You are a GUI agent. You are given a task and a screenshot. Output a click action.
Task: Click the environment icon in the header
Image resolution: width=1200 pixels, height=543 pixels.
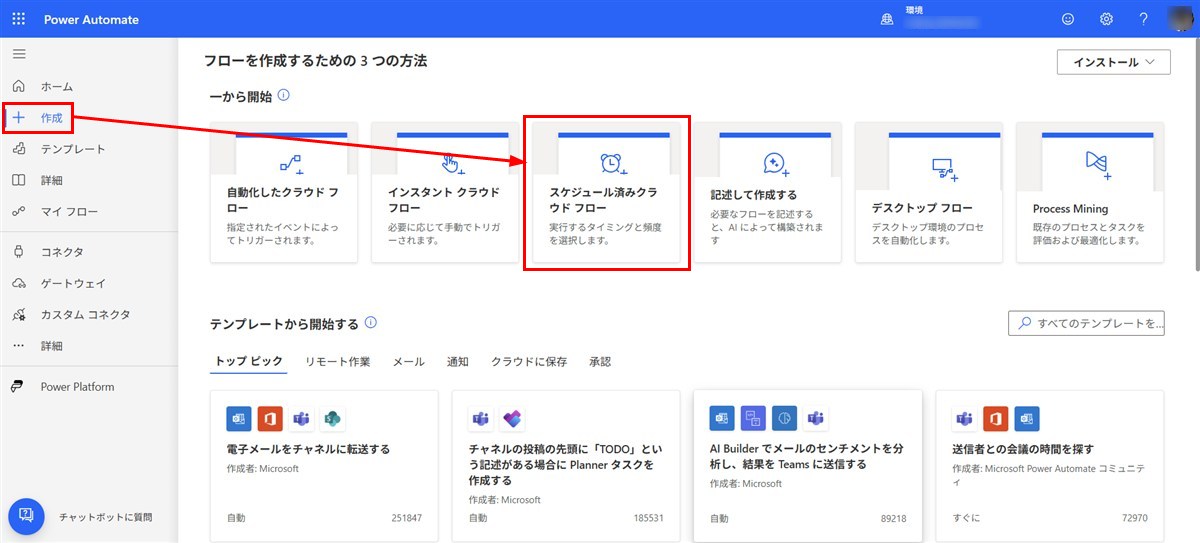tap(886, 19)
